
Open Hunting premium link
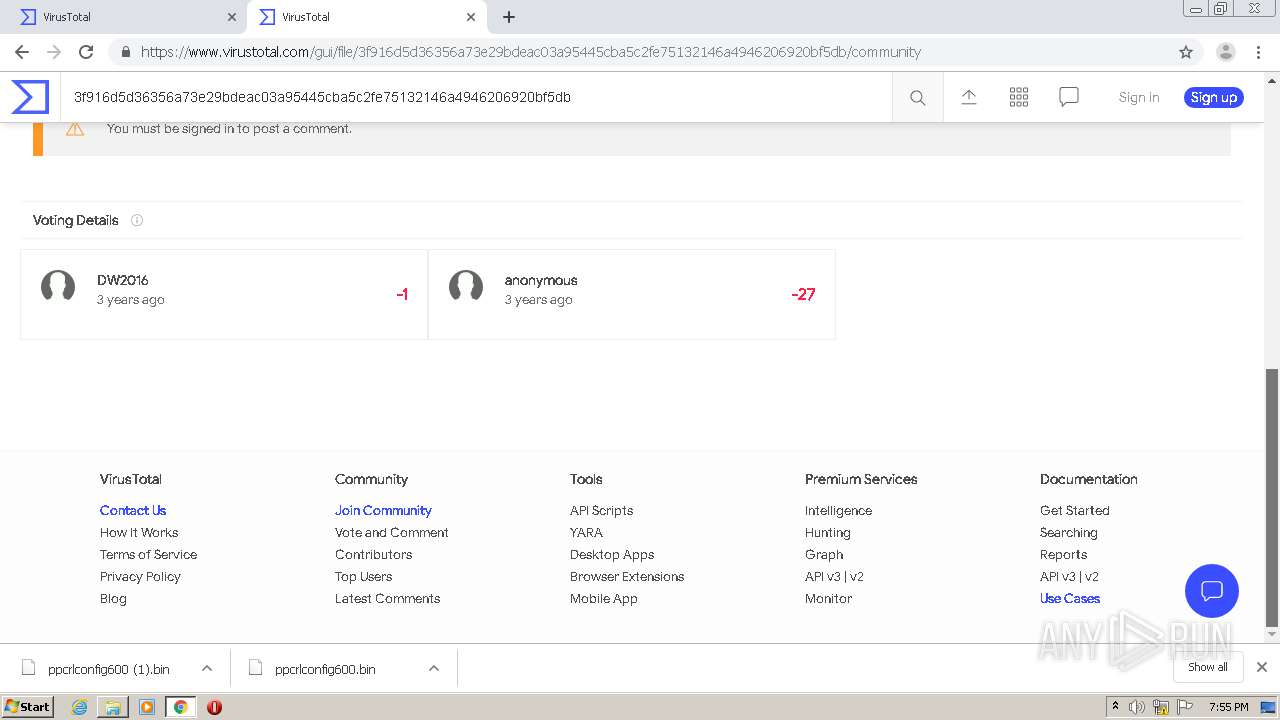tap(827, 532)
